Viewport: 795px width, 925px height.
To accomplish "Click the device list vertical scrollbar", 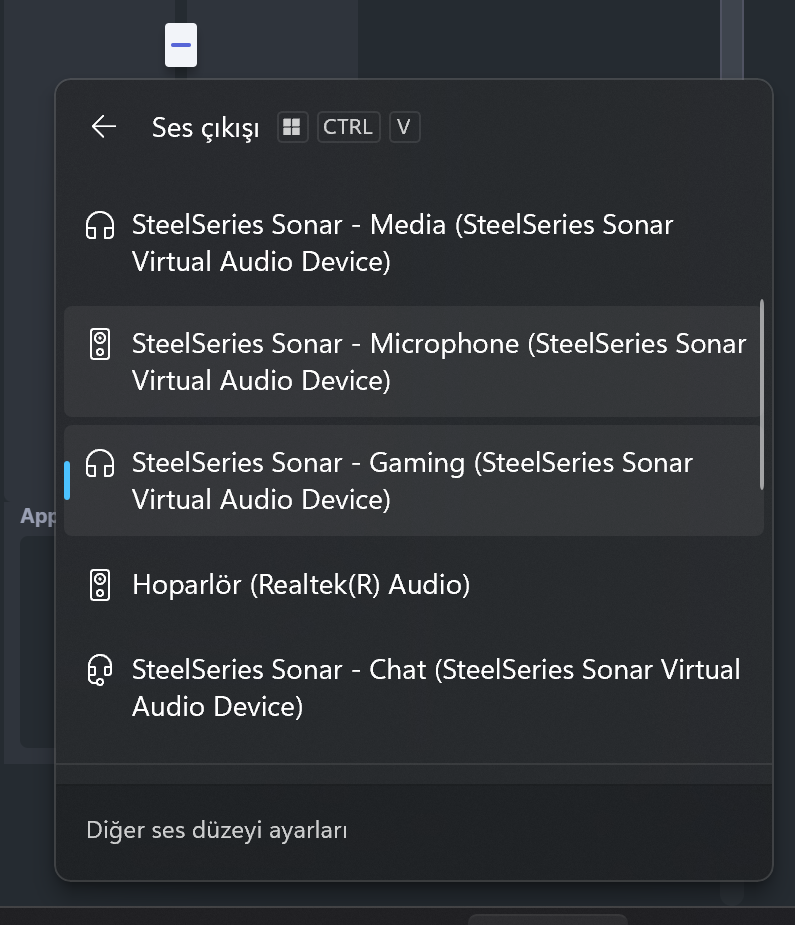I will [x=762, y=395].
